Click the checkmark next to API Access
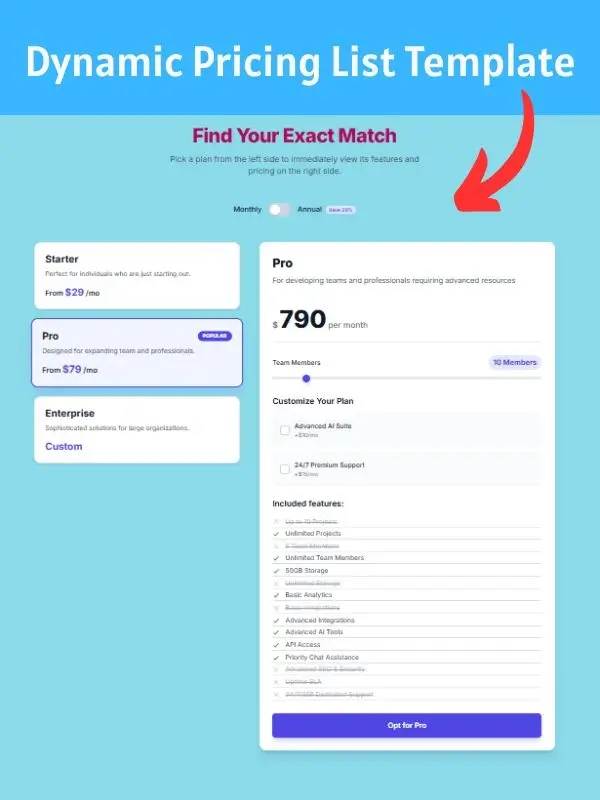Viewport: 600px width, 800px height. click(x=276, y=645)
